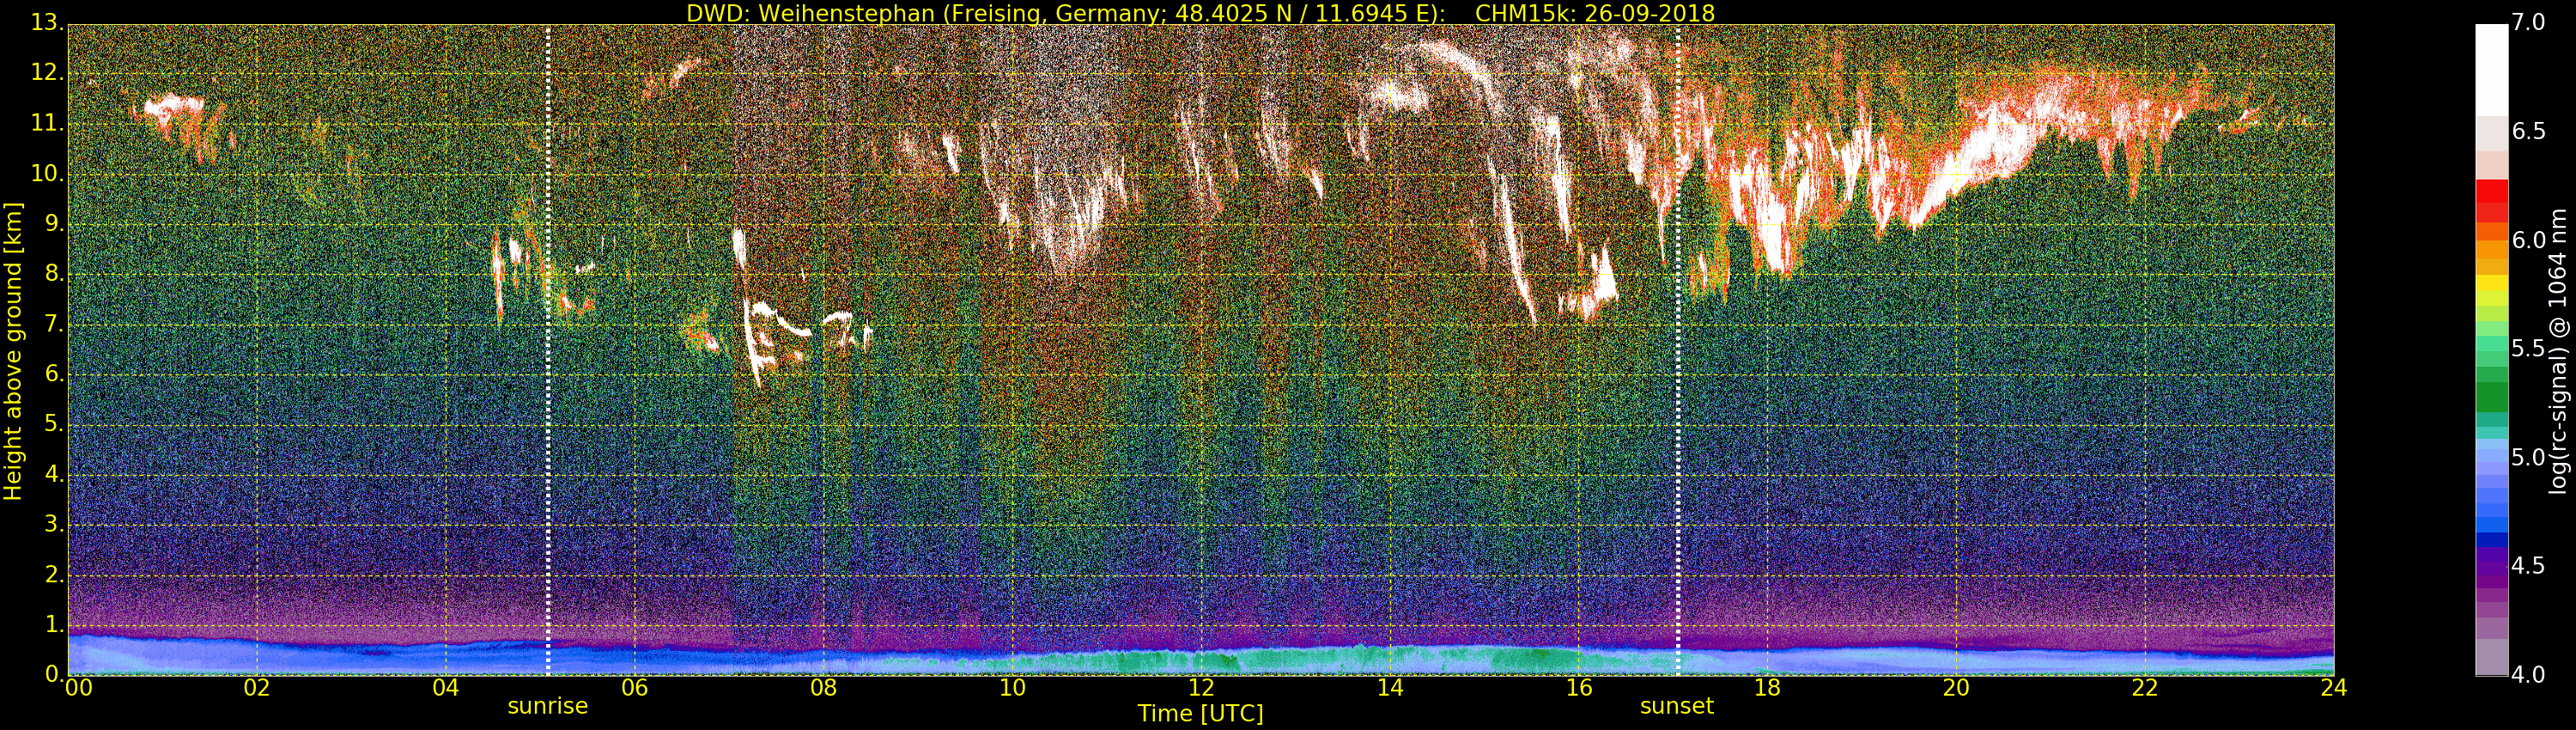Click the 13 km height tick label
The height and width of the screenshot is (730, 2576).
46,24
